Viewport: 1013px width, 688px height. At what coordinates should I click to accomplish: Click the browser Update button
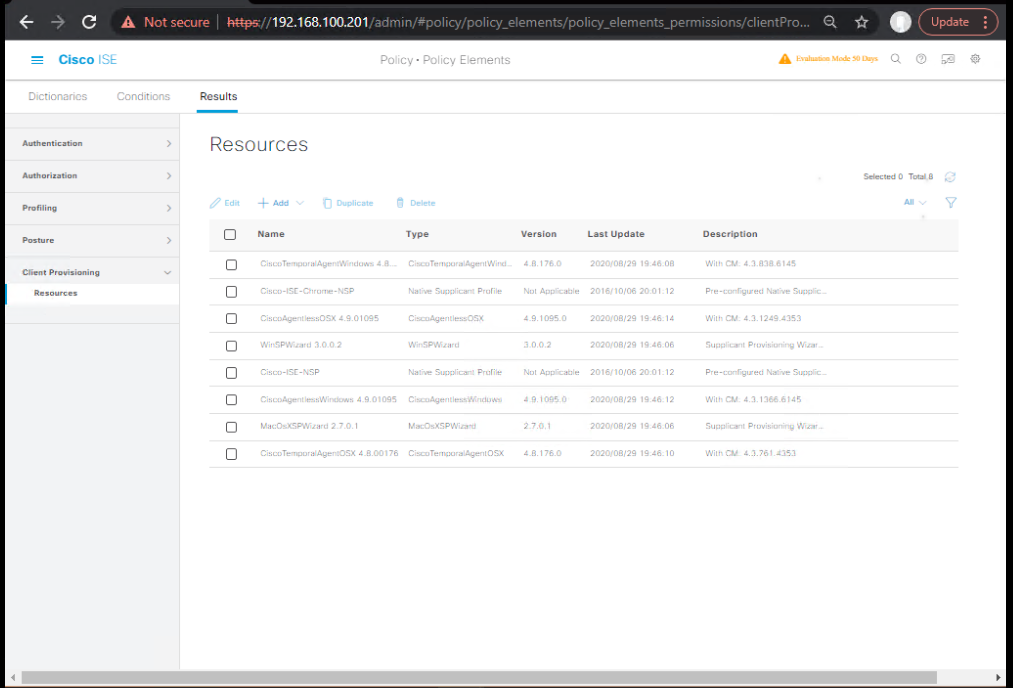(950, 22)
